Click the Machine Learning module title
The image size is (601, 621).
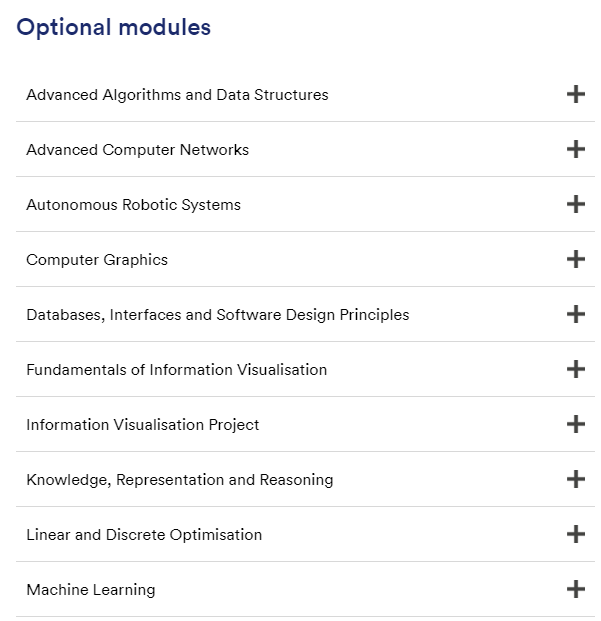tap(90, 590)
